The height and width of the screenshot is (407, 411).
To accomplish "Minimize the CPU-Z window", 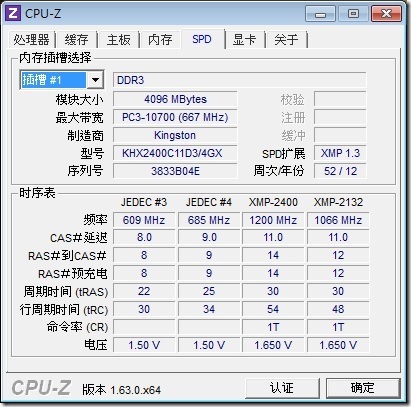I will (x=320, y=14).
